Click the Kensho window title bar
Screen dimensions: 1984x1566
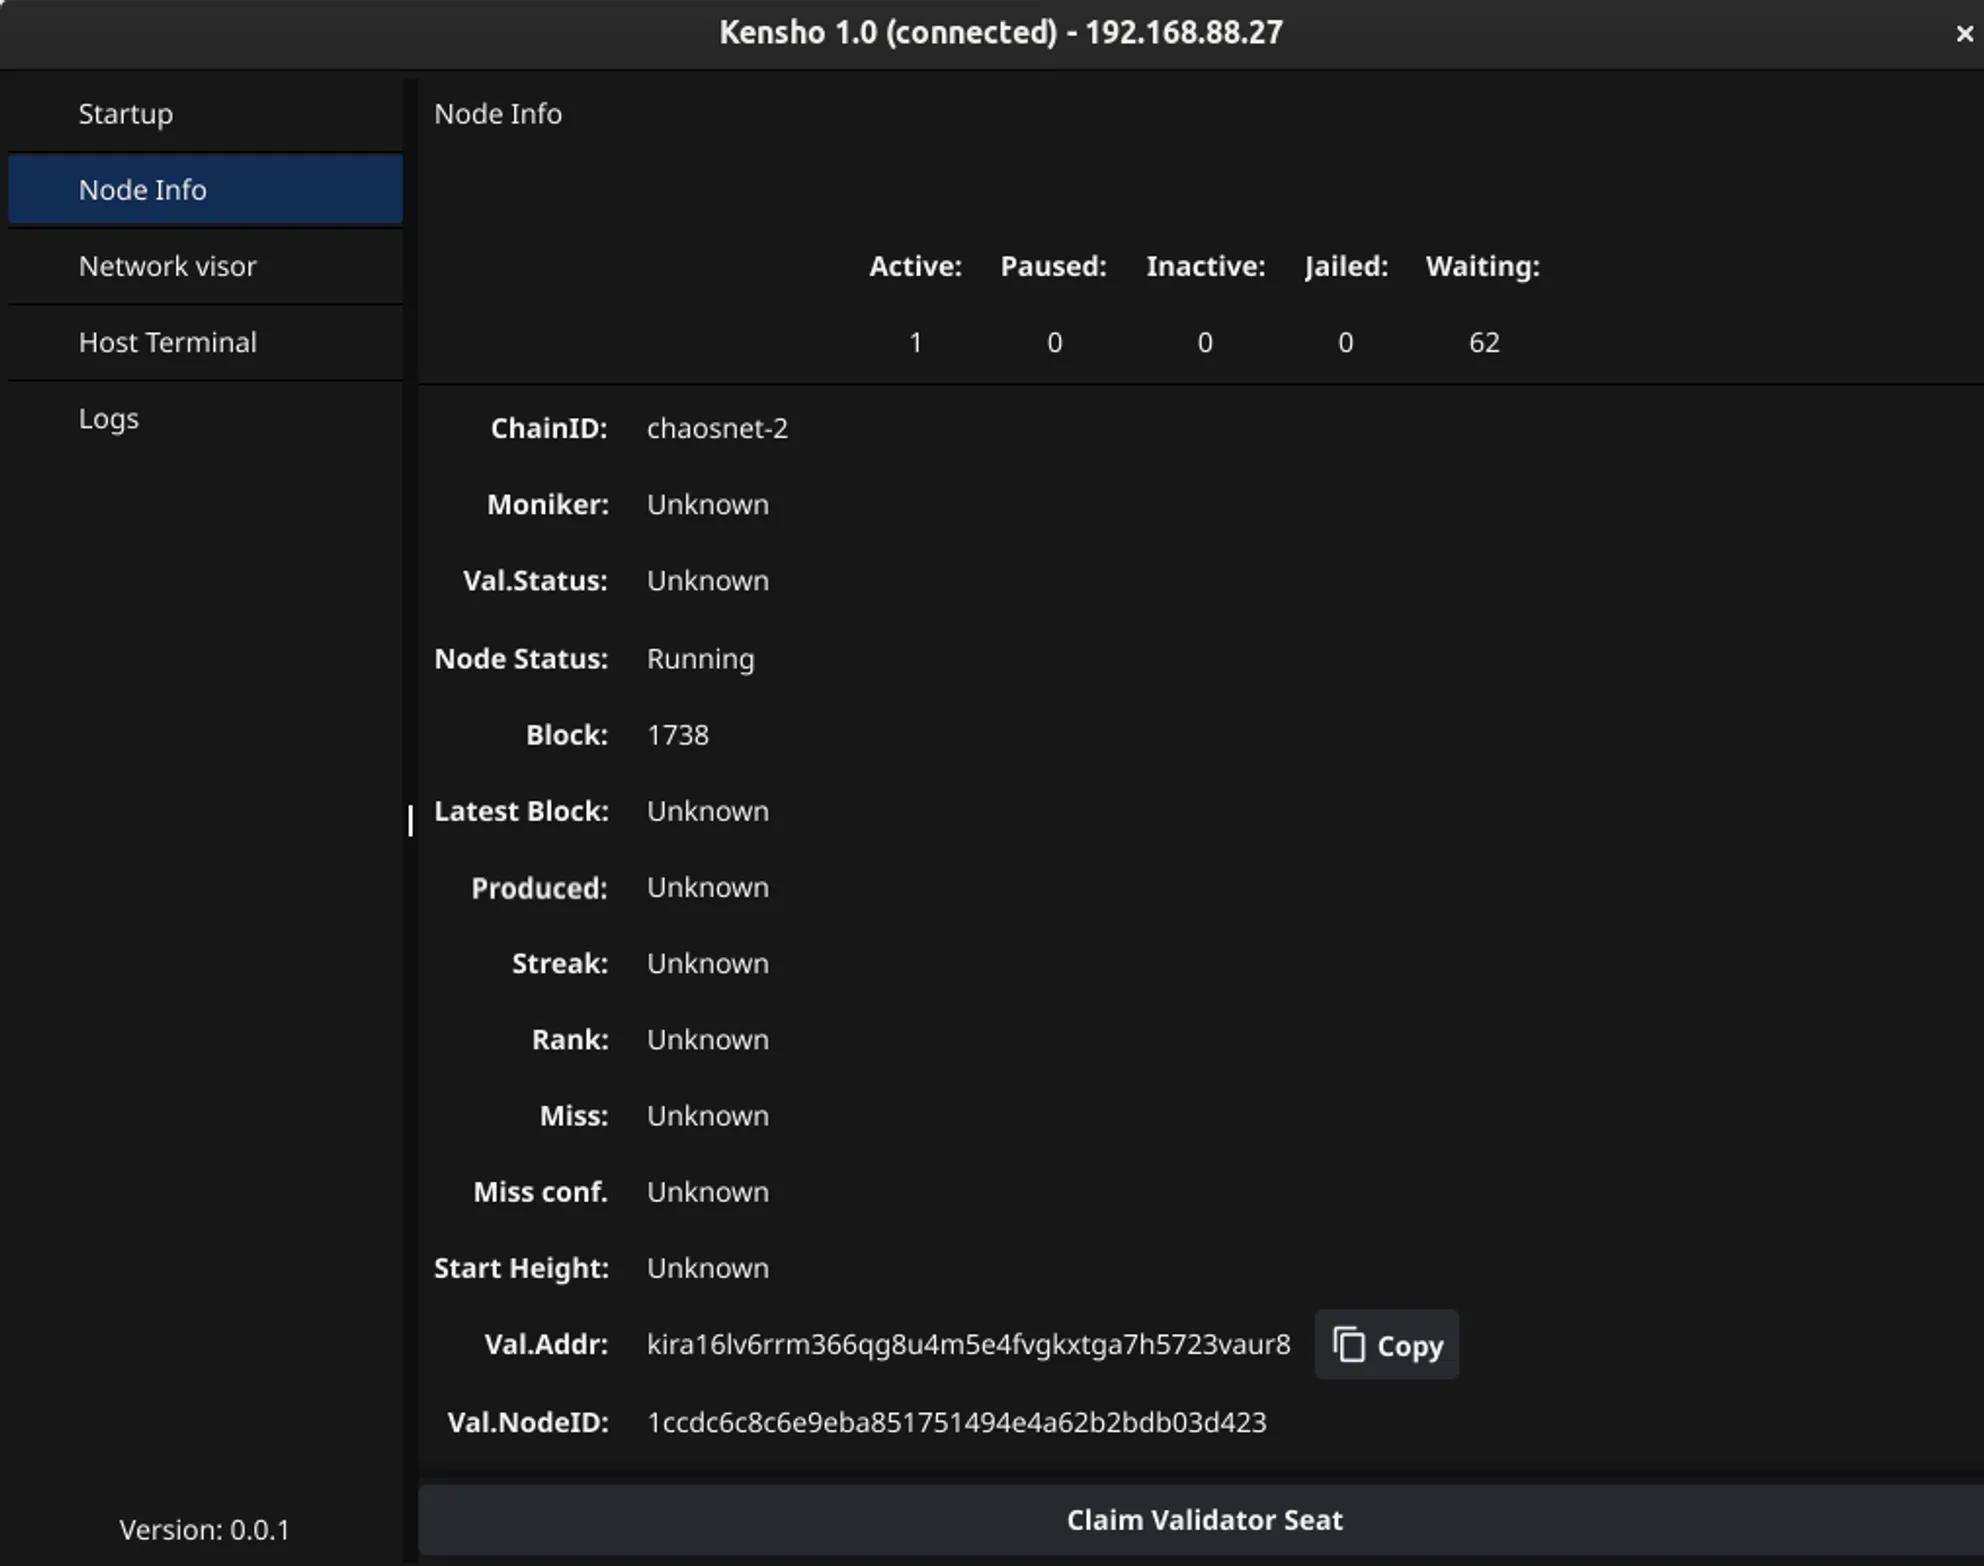[x=1000, y=33]
